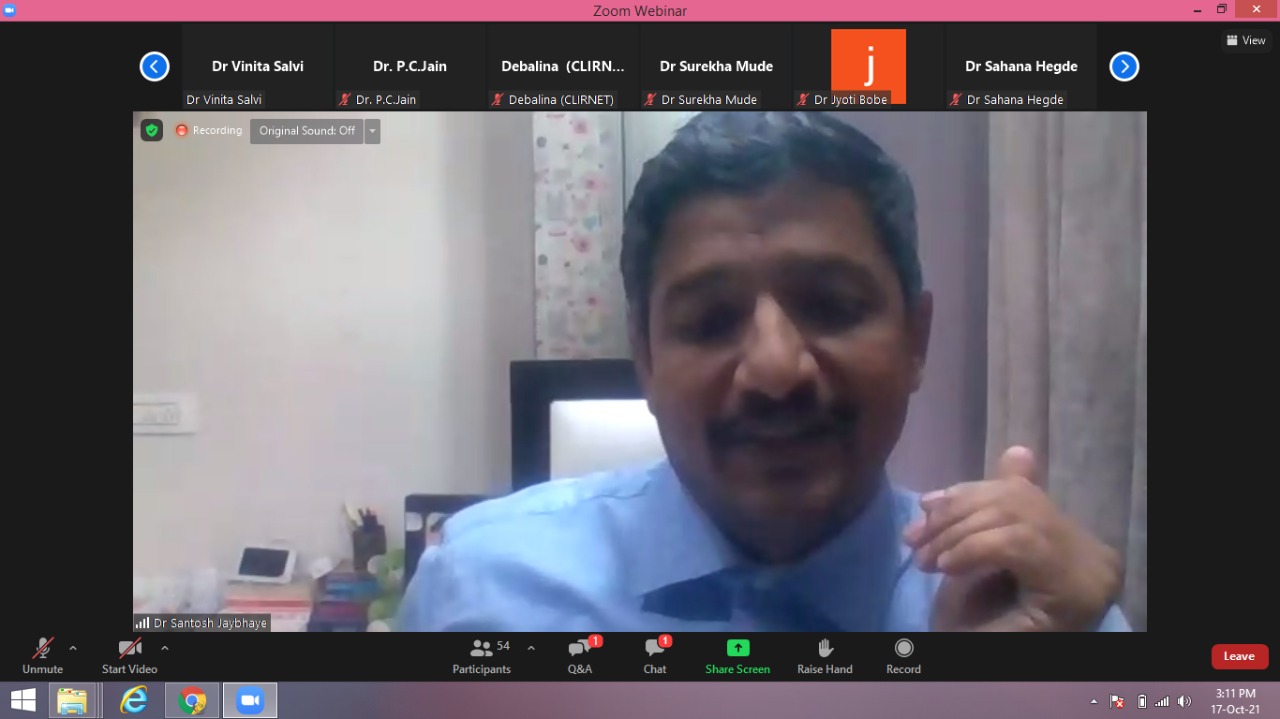Expand the options arrow beside Participants
1280x719 pixels.
point(531,648)
